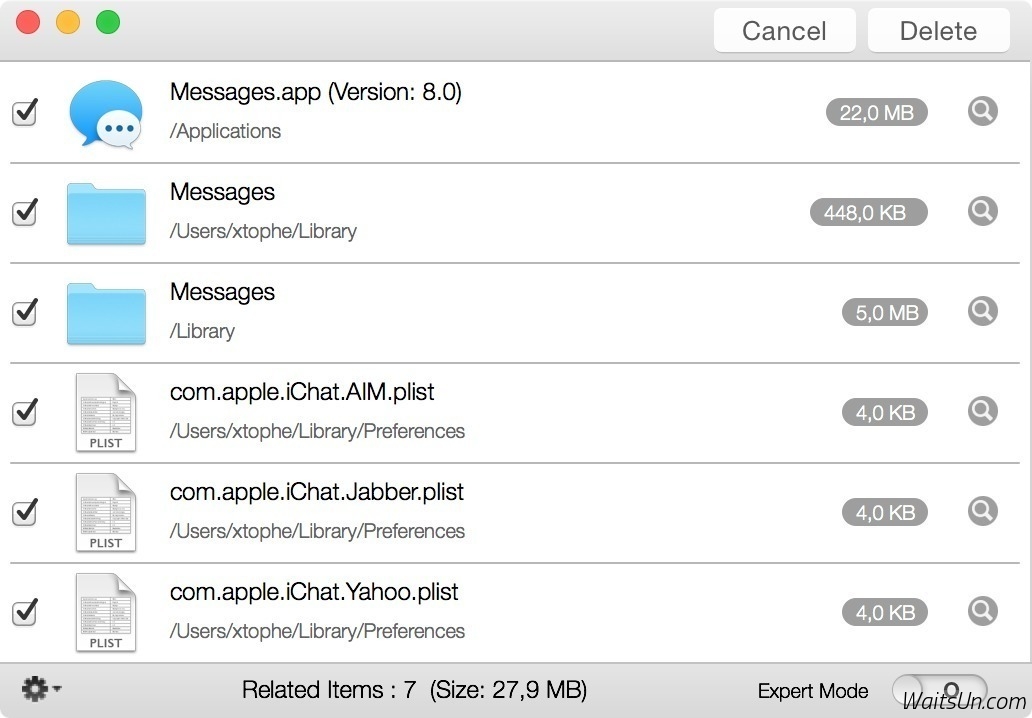Open the gear settings dropdown menu
Viewport: 1032px width, 718px height.
point(40,689)
